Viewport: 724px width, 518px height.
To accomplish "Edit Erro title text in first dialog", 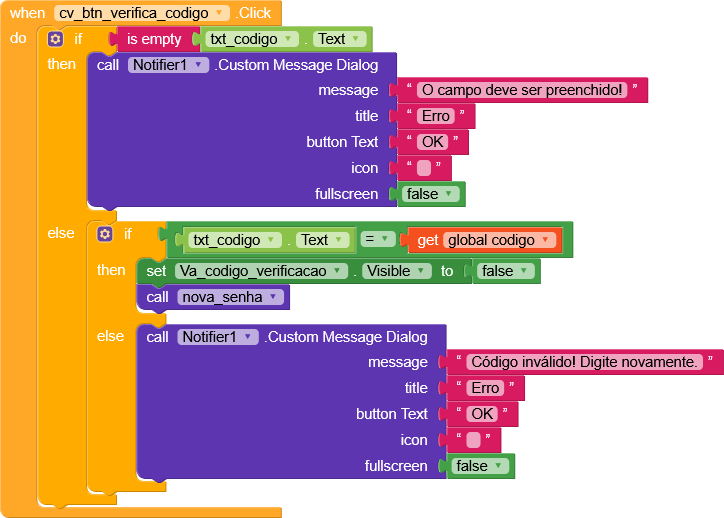I will [435, 116].
